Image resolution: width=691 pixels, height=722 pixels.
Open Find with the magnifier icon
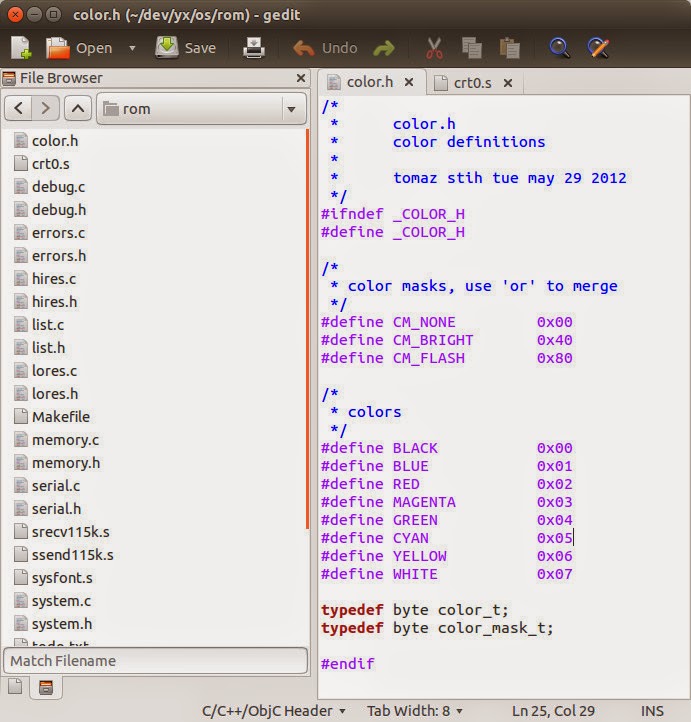point(559,48)
